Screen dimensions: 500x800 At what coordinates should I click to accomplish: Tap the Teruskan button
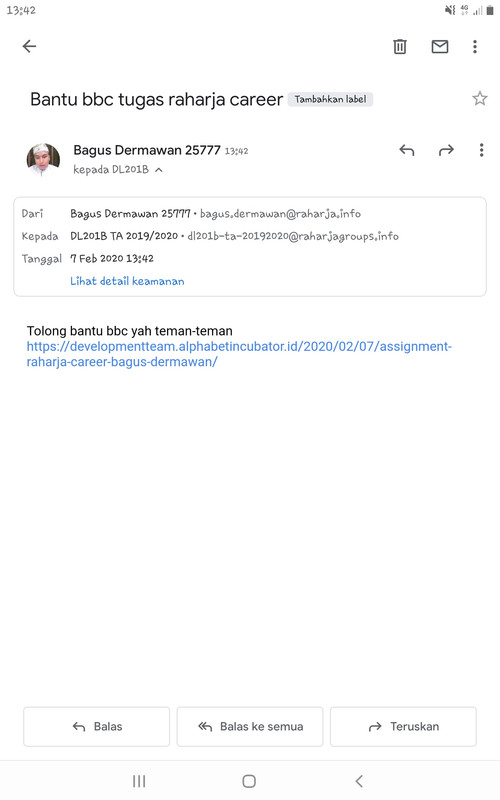pos(404,727)
